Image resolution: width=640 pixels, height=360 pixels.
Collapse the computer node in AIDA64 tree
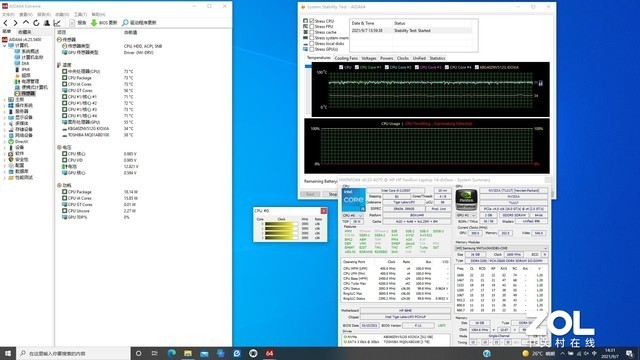4,45
